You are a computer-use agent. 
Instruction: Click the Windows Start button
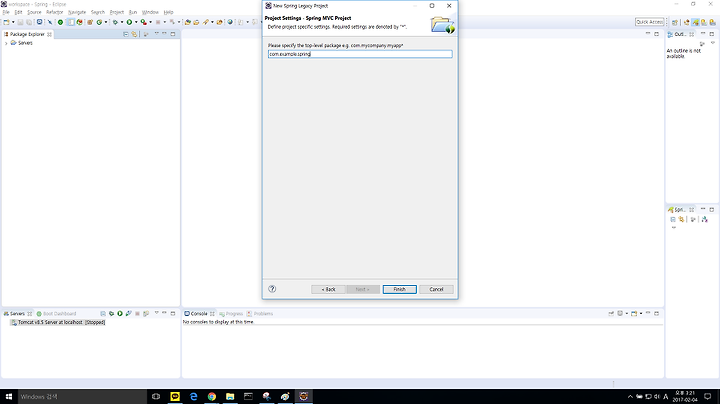9,397
